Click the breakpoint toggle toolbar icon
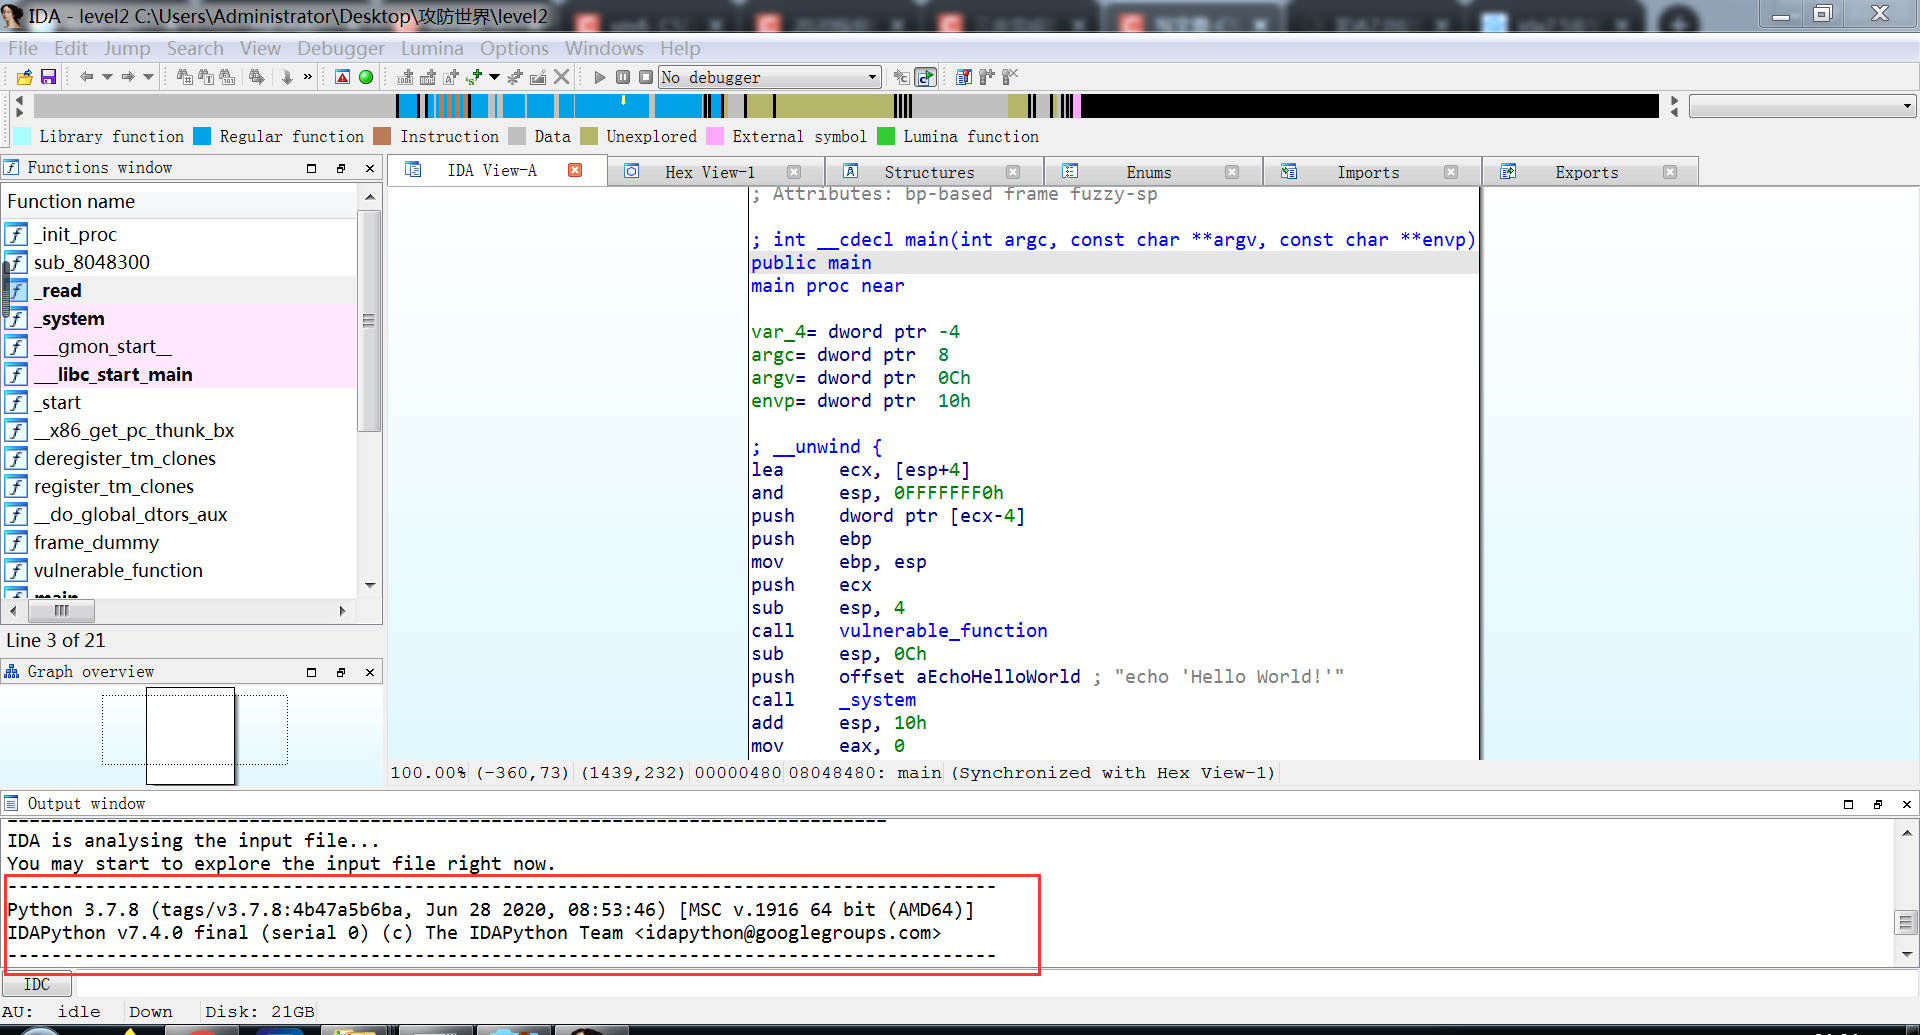The width and height of the screenshot is (1920, 1035). click(987, 77)
